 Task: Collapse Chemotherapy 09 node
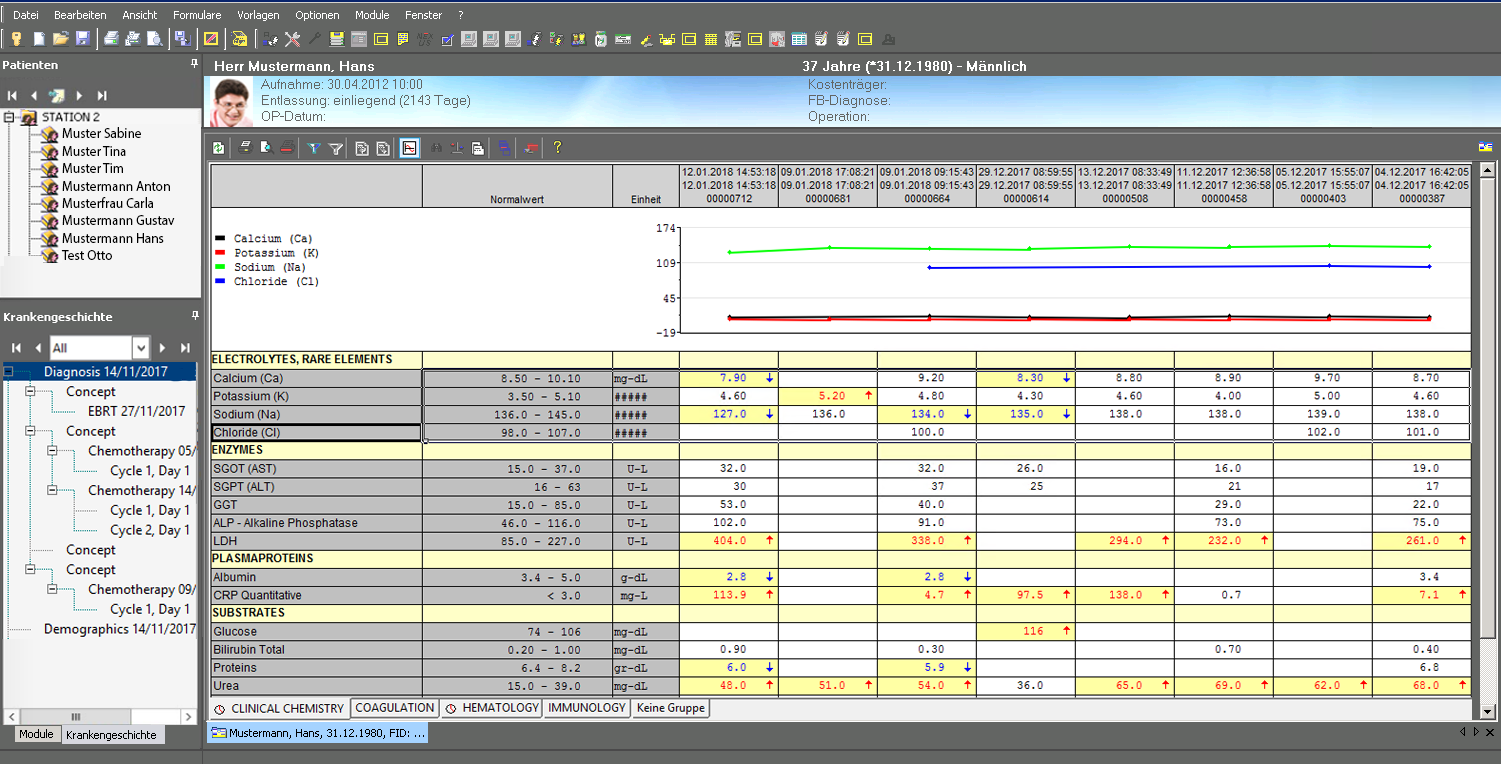tap(52, 590)
